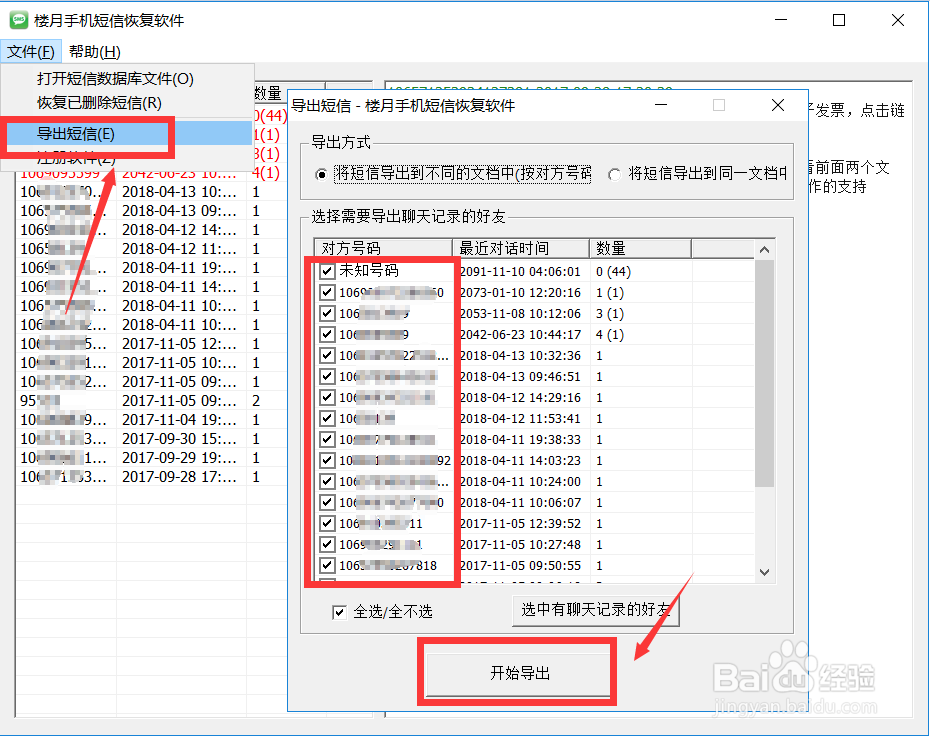Image resolution: width=930 pixels, height=739 pixels.
Task: Close the 导出短信 dialog
Action: pyautogui.click(x=778, y=106)
